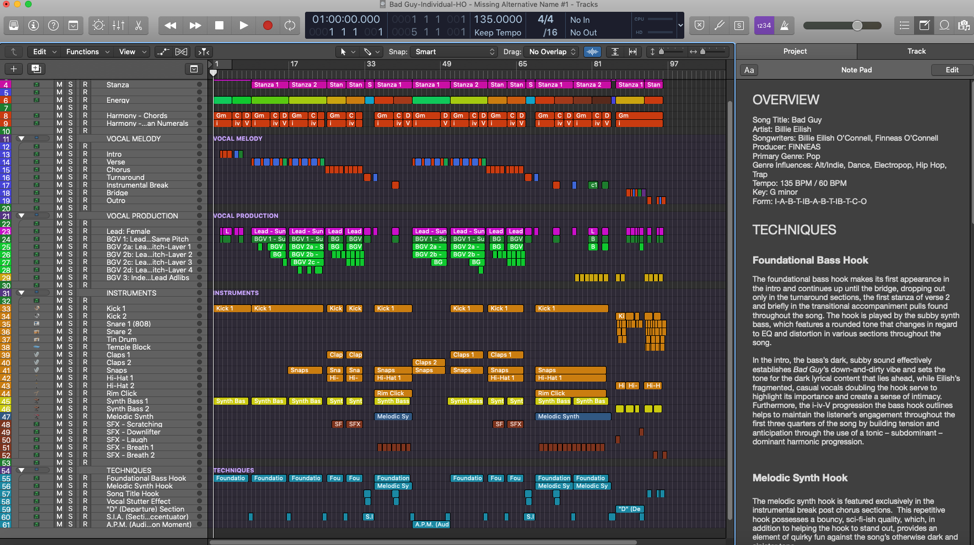Click the Aa font button in Note Pad
Screen dimensions: 974x545
click(749, 70)
